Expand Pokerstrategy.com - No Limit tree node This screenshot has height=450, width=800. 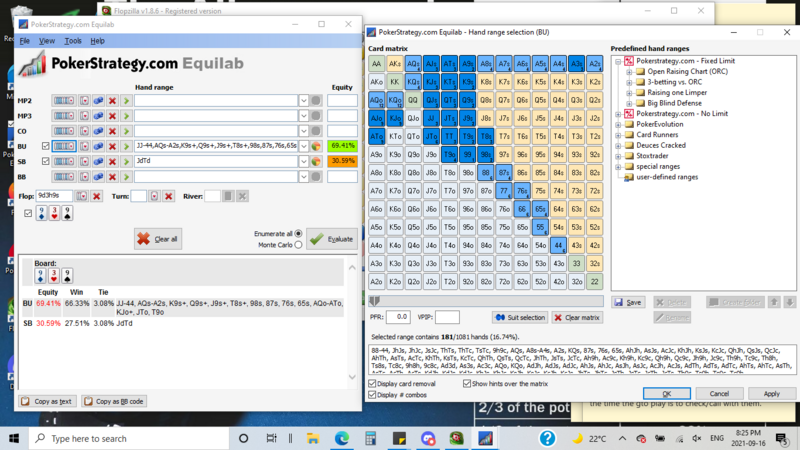(618, 114)
